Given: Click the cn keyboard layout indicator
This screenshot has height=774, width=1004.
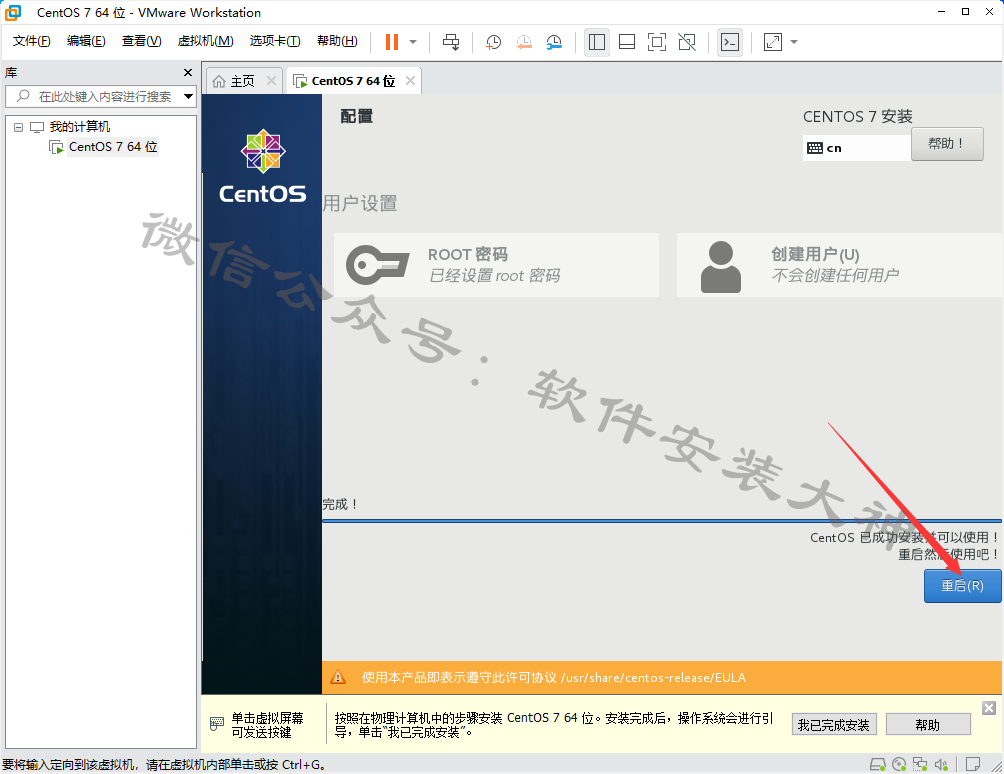Looking at the screenshot, I should coord(856,148).
